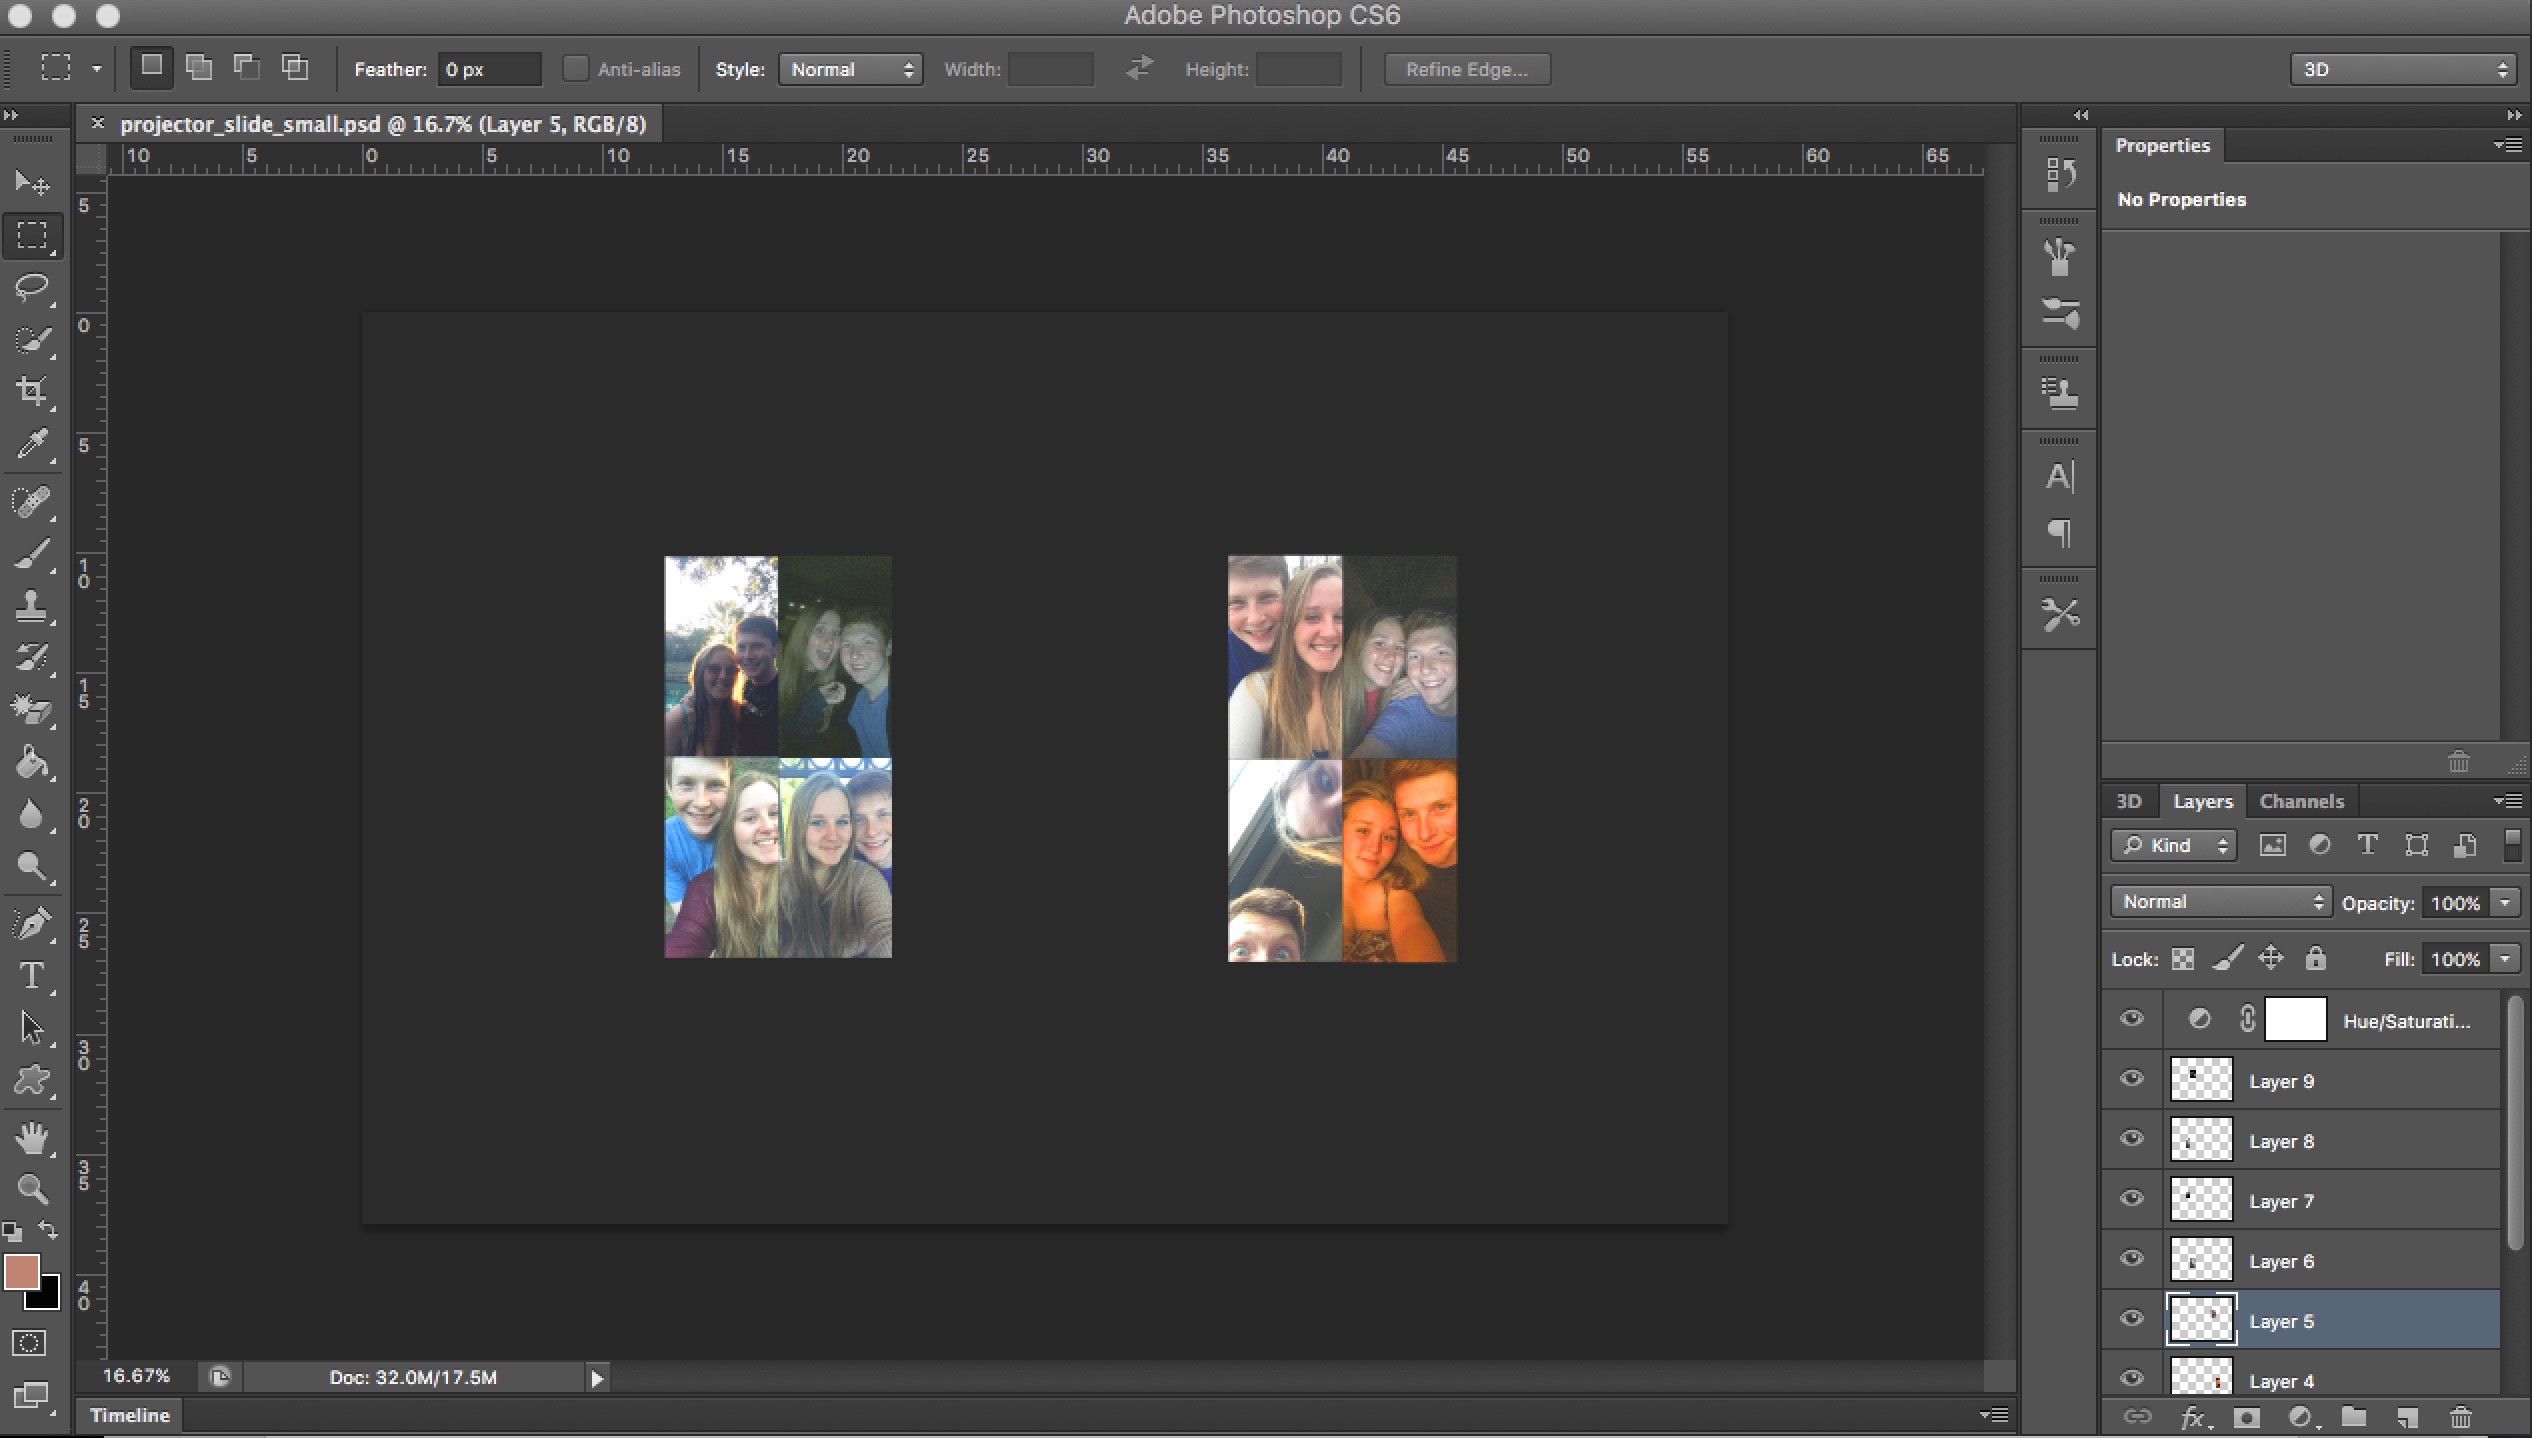Click the delete layer trash icon
Screen dimensions: 2532x1438
point(2461,1417)
